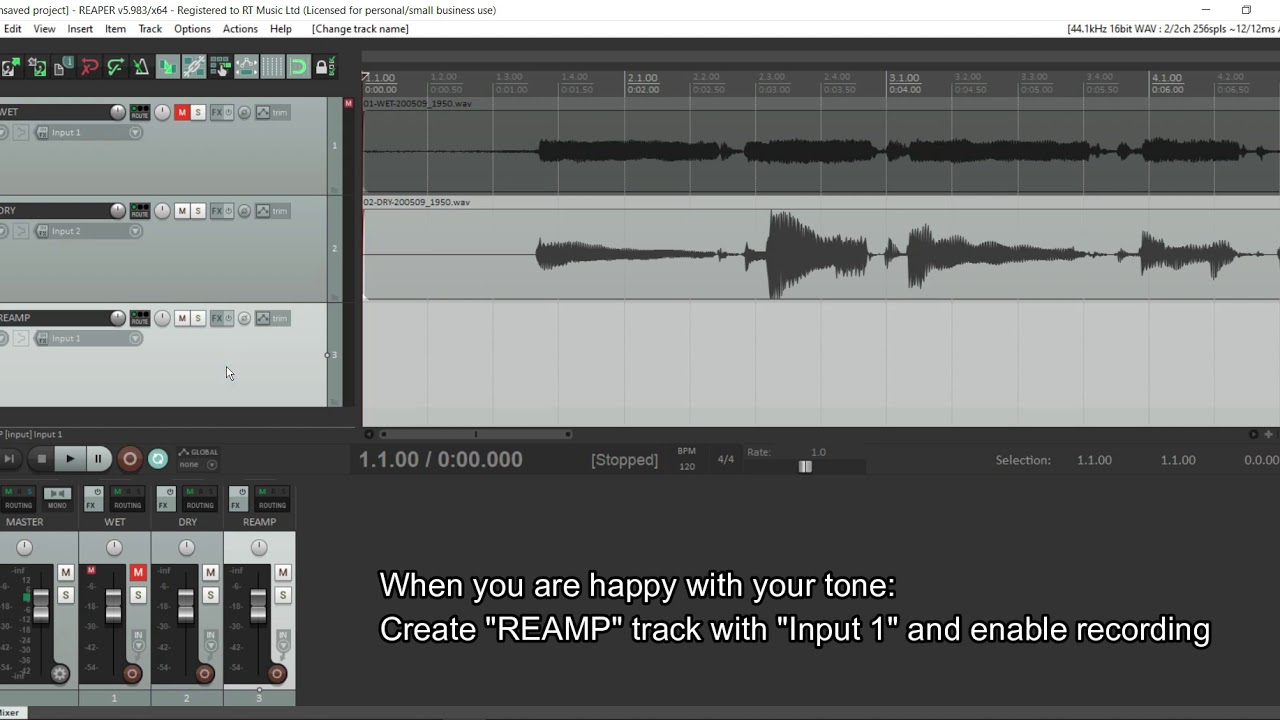Click the Save project toolbar icon
This screenshot has height=720, width=1280.
click(x=37, y=67)
